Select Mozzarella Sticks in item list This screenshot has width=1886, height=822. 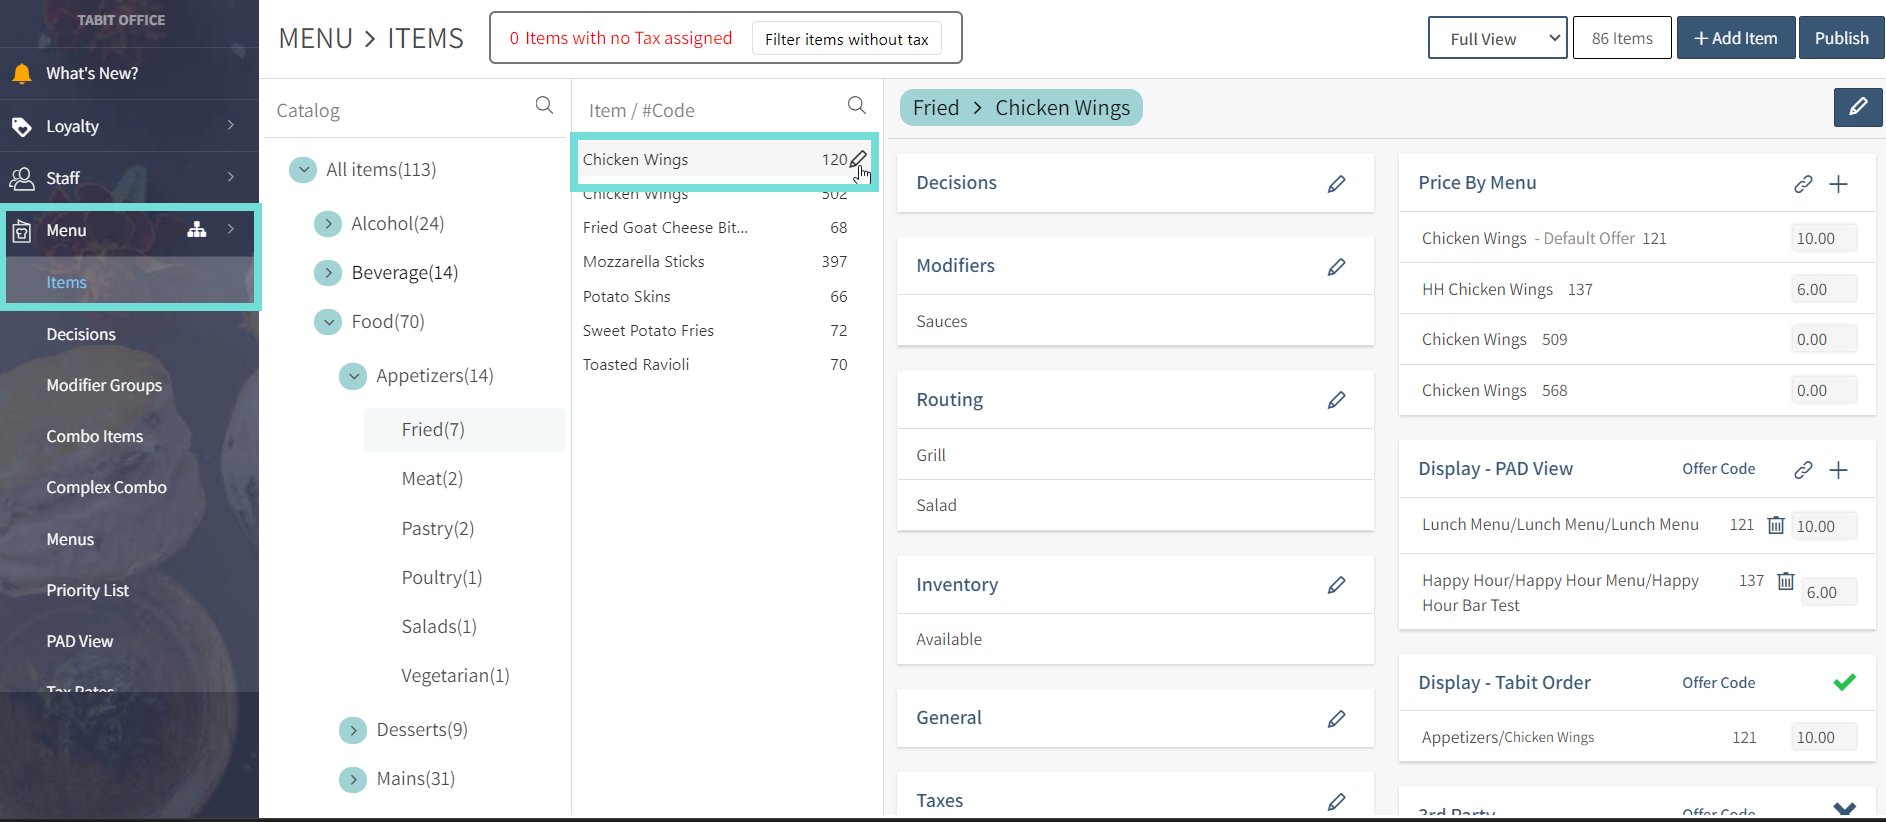[x=644, y=262]
